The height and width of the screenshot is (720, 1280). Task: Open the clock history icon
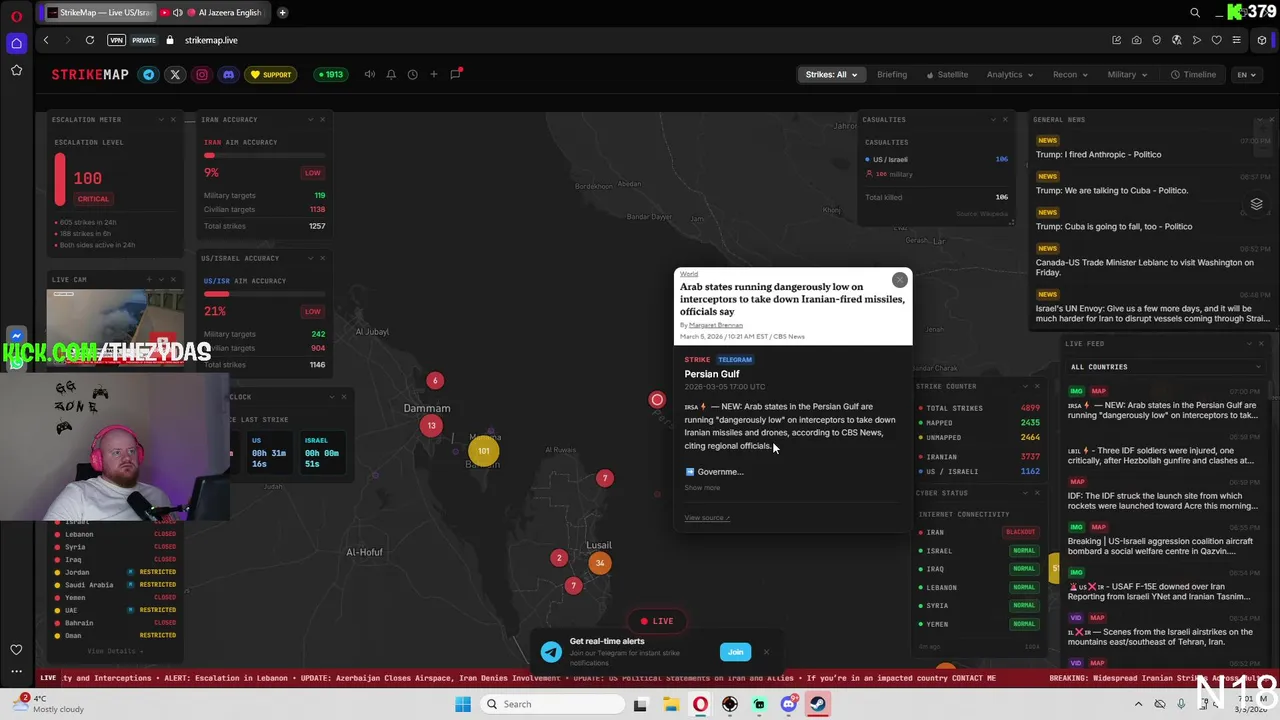[412, 74]
